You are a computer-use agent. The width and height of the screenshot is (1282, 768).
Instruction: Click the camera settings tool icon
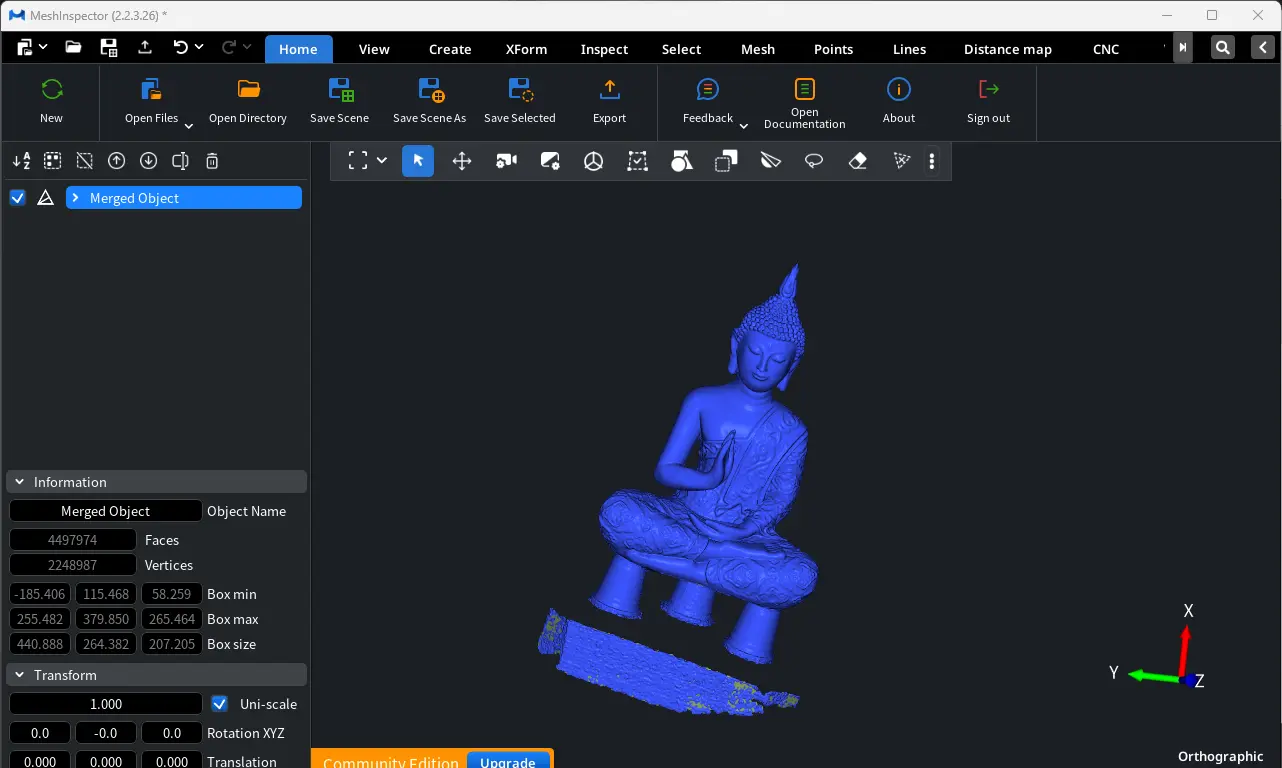tap(506, 161)
